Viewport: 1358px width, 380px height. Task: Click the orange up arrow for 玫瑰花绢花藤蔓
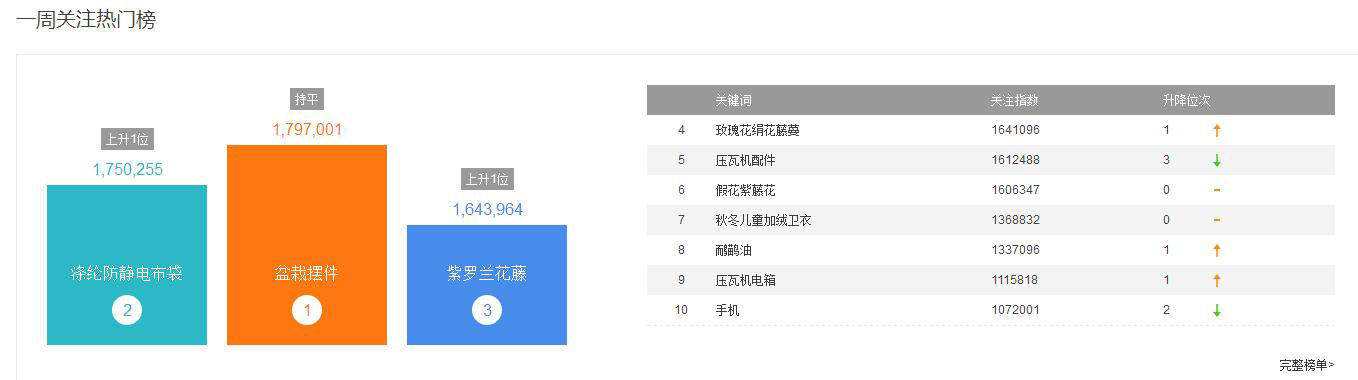point(1217,130)
